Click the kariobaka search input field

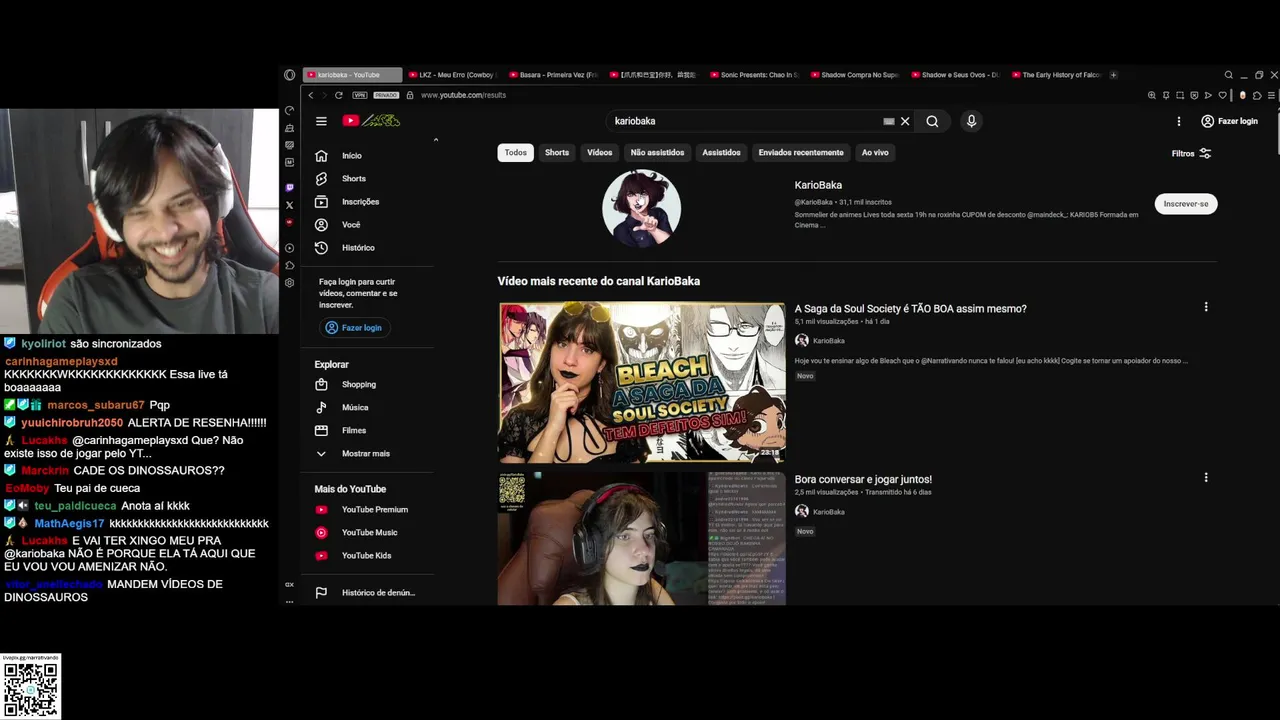[745, 121]
